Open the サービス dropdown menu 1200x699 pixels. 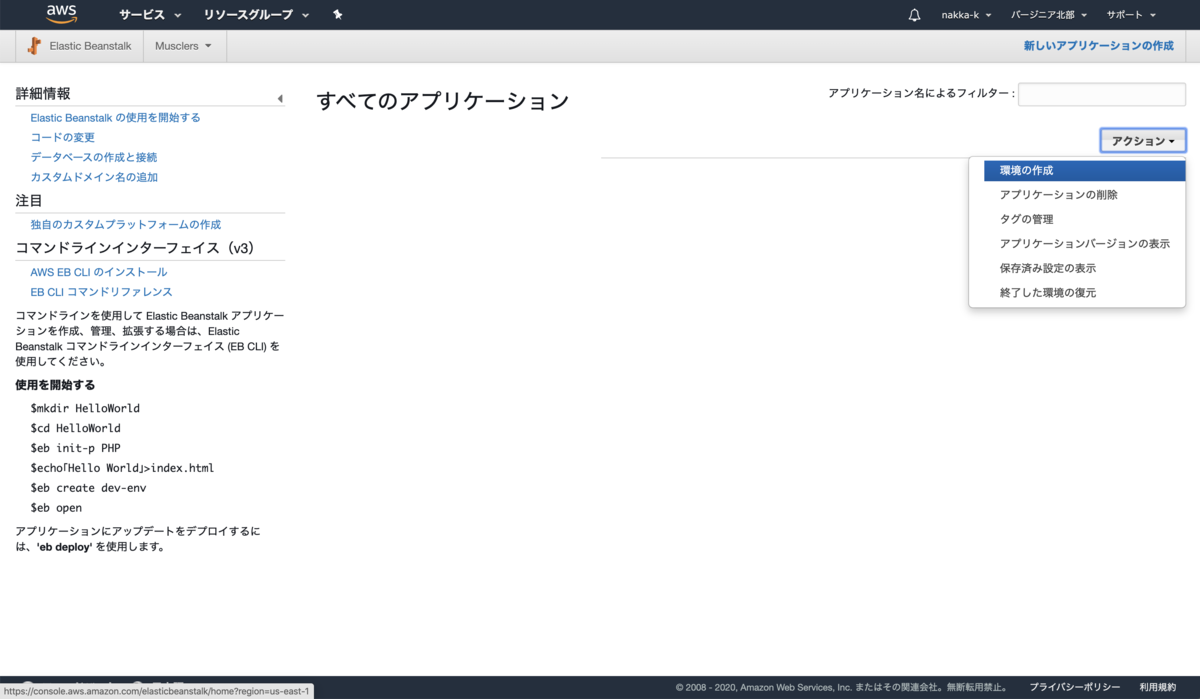point(150,15)
